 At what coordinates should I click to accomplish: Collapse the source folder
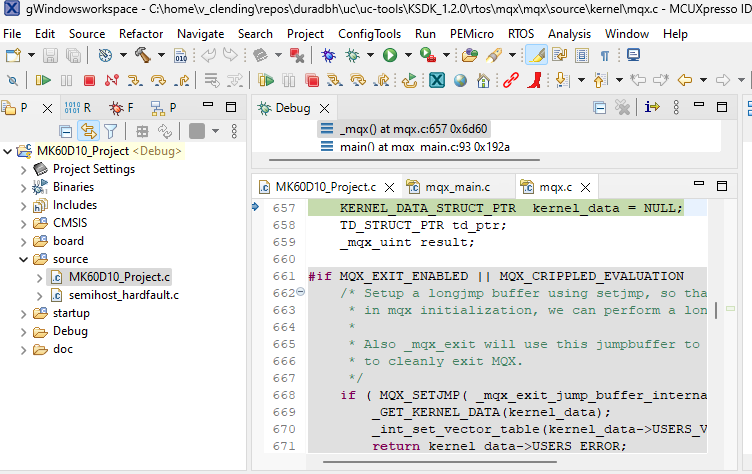point(23,260)
